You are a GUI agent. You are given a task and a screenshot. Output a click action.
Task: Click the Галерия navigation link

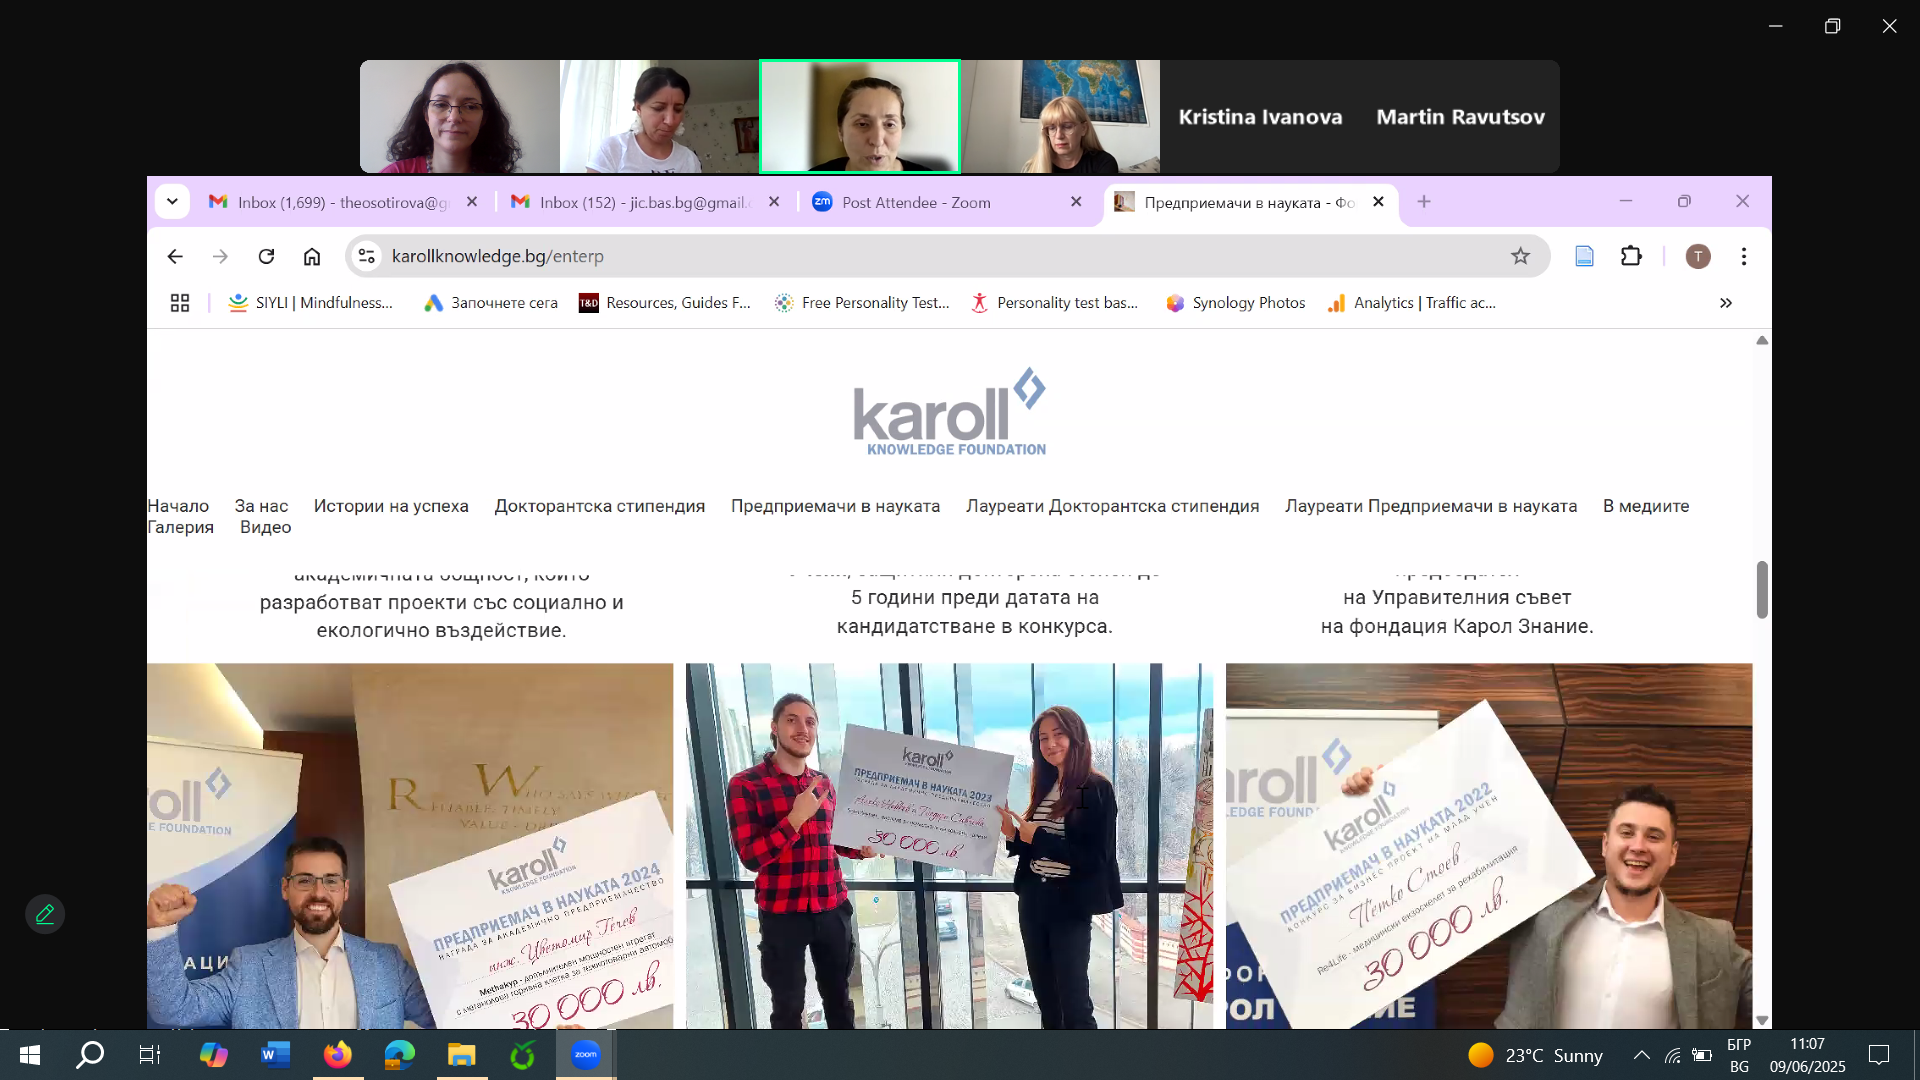click(x=180, y=527)
